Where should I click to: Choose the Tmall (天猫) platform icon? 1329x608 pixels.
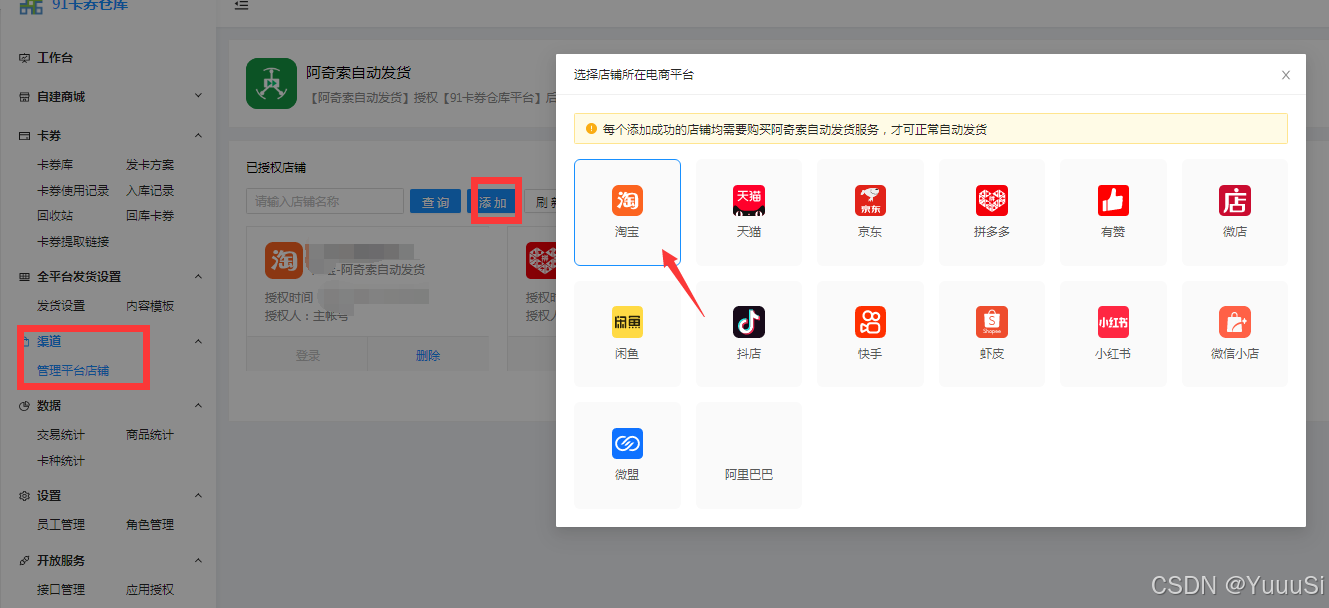(748, 200)
